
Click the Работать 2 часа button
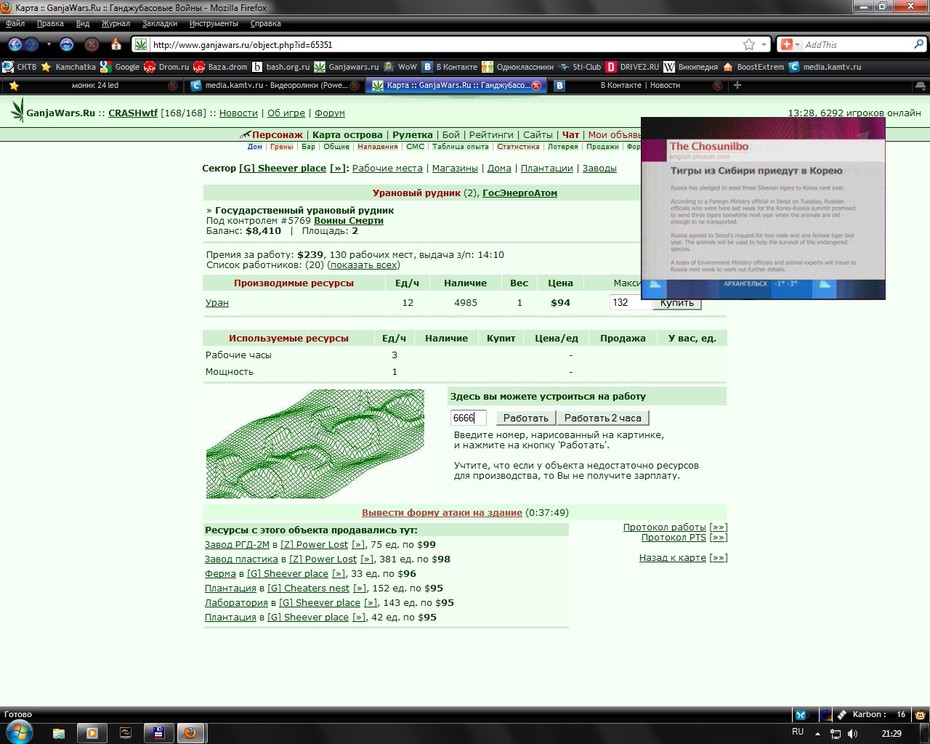click(603, 418)
